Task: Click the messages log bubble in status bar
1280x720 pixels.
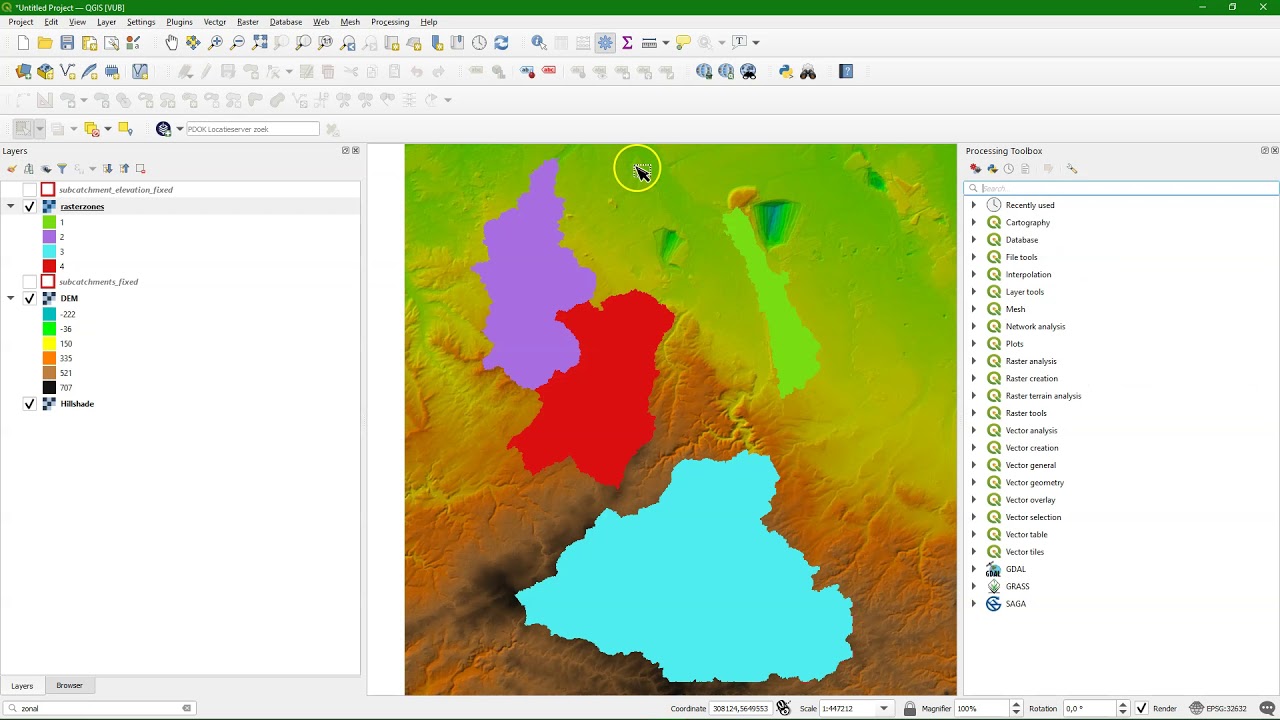Action: point(1267,708)
